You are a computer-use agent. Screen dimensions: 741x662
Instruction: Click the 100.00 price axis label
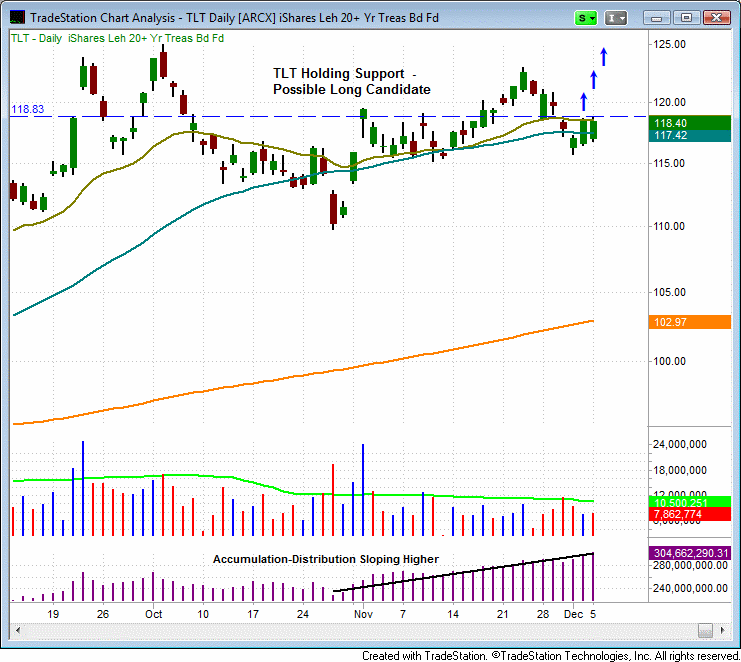pos(669,361)
